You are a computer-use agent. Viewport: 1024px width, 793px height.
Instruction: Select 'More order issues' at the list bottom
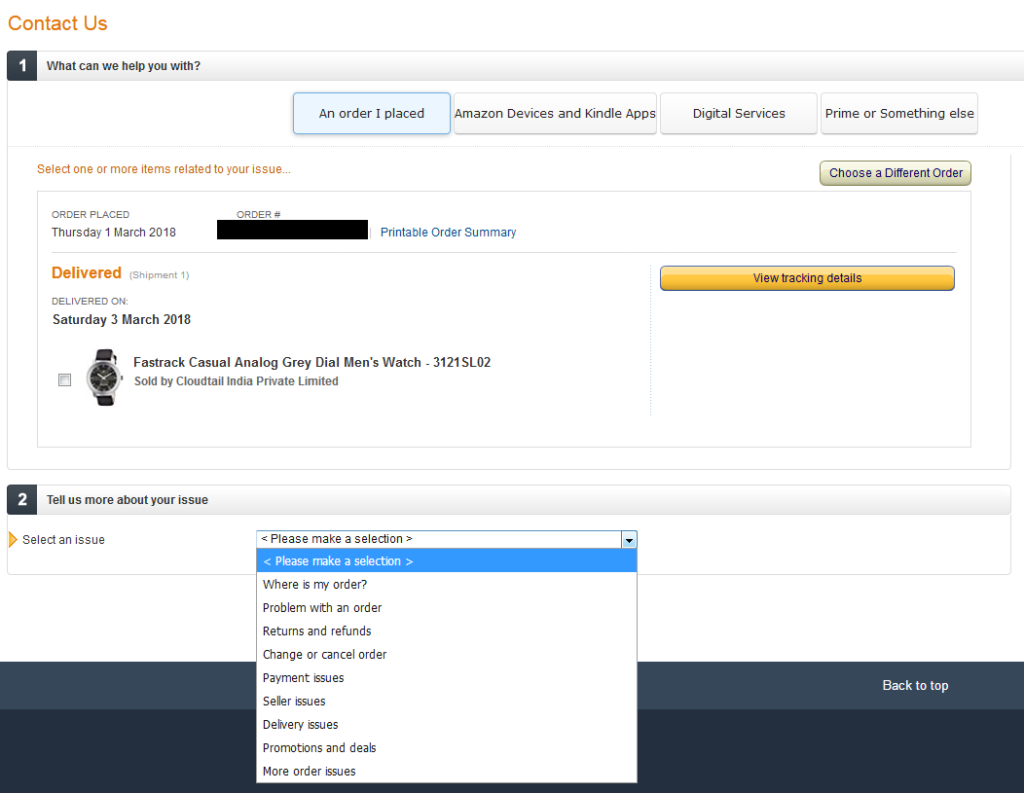tap(309, 770)
